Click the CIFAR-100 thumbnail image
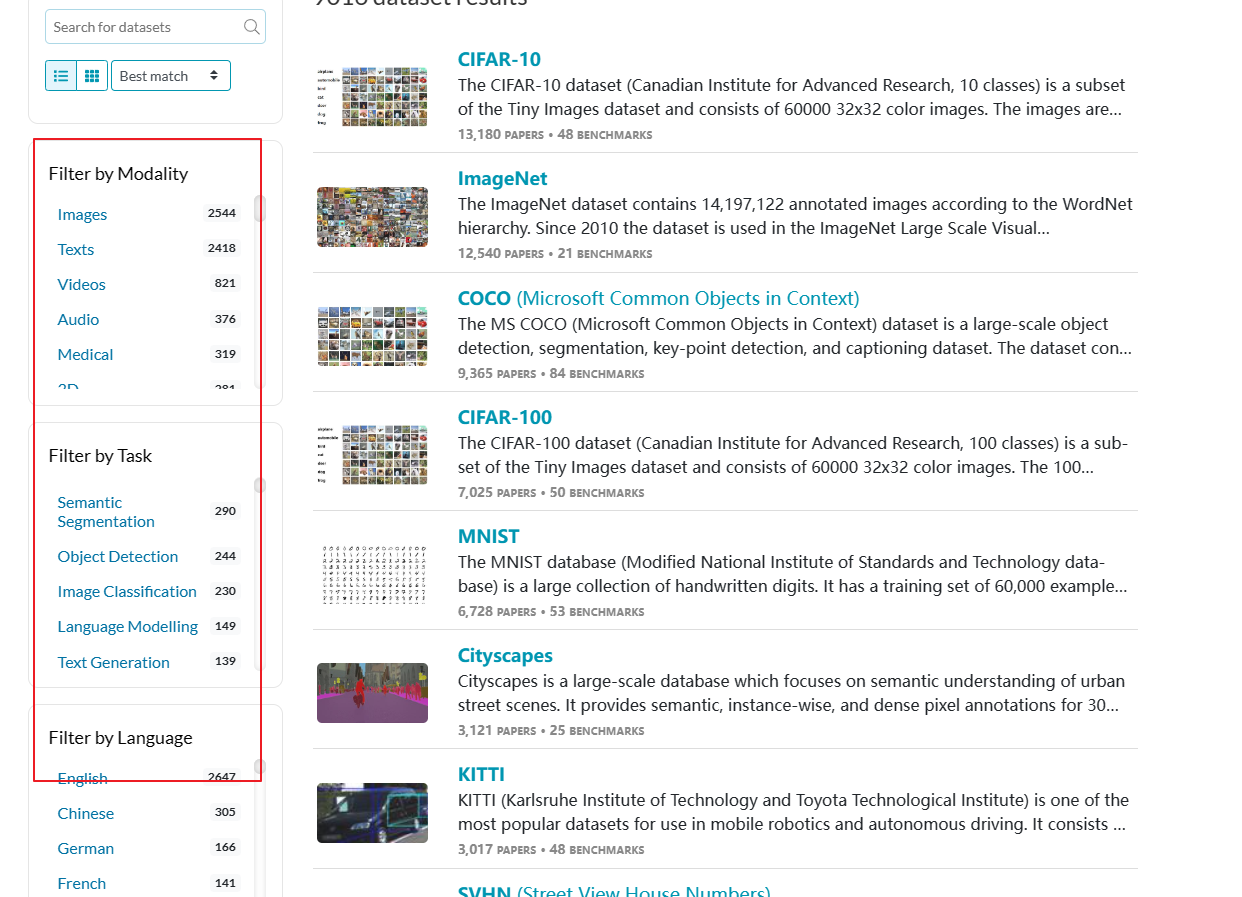The image size is (1242, 897). point(372,455)
